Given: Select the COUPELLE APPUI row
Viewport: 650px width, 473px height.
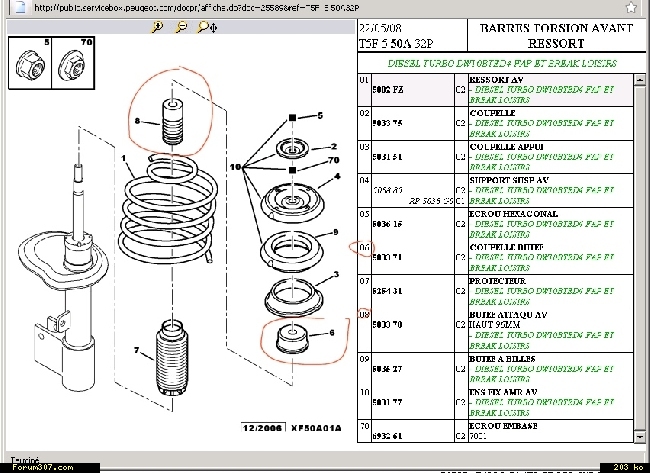Looking at the screenshot, I should click(x=496, y=157).
